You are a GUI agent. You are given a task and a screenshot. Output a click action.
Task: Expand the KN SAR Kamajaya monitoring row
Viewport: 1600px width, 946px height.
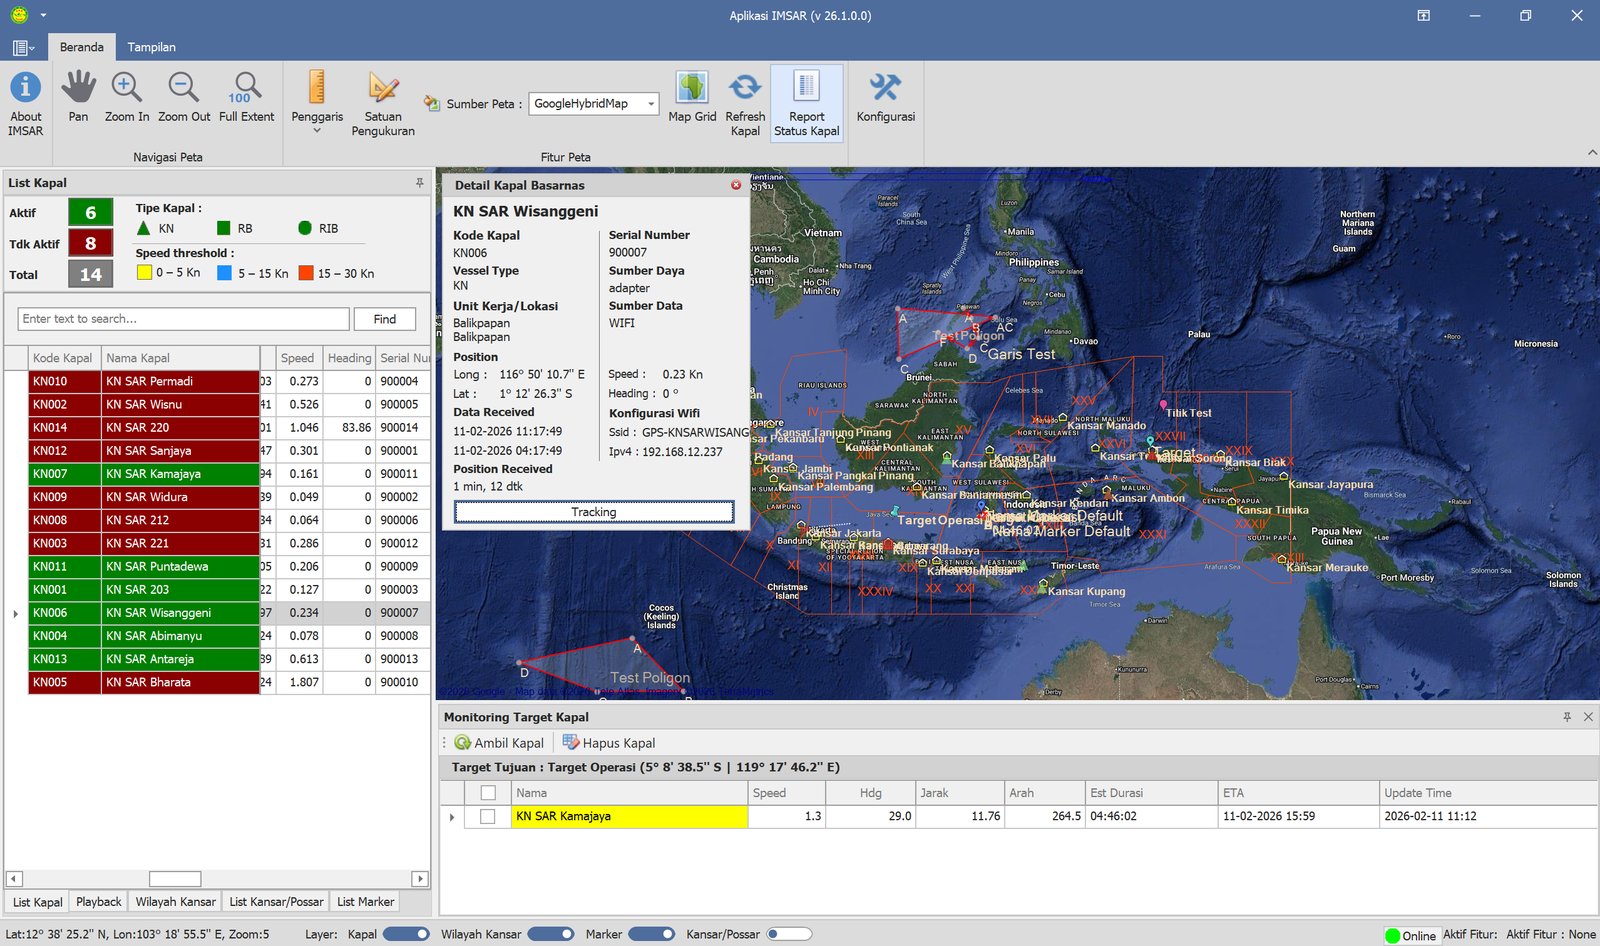[x=452, y=817]
